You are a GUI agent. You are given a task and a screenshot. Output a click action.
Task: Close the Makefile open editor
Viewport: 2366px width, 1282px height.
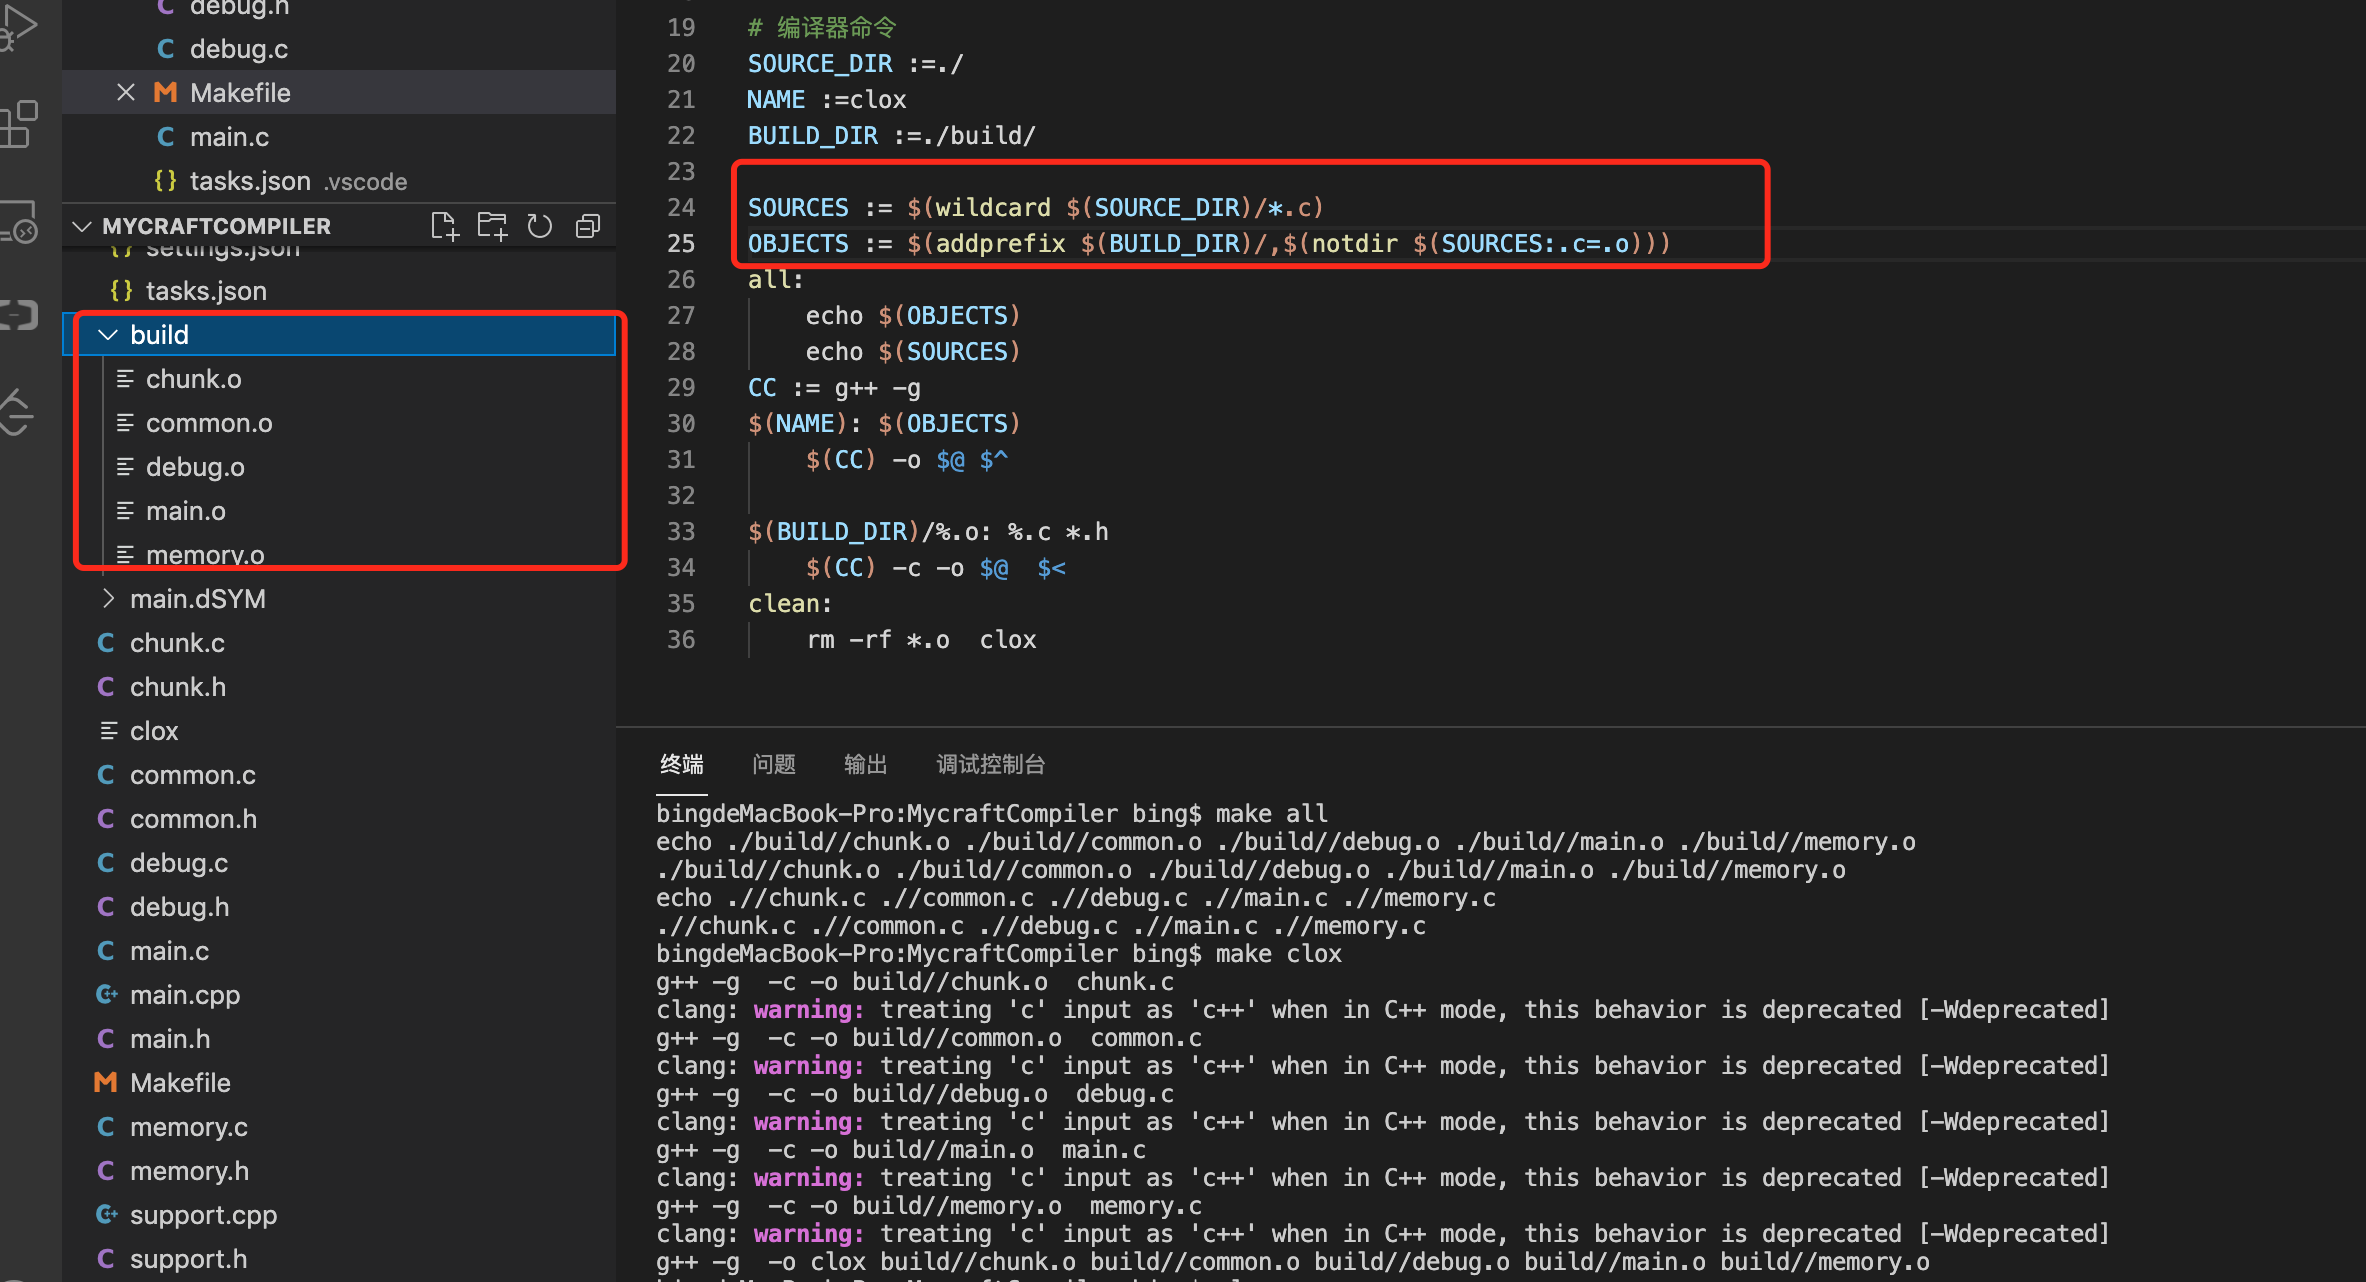click(x=125, y=93)
